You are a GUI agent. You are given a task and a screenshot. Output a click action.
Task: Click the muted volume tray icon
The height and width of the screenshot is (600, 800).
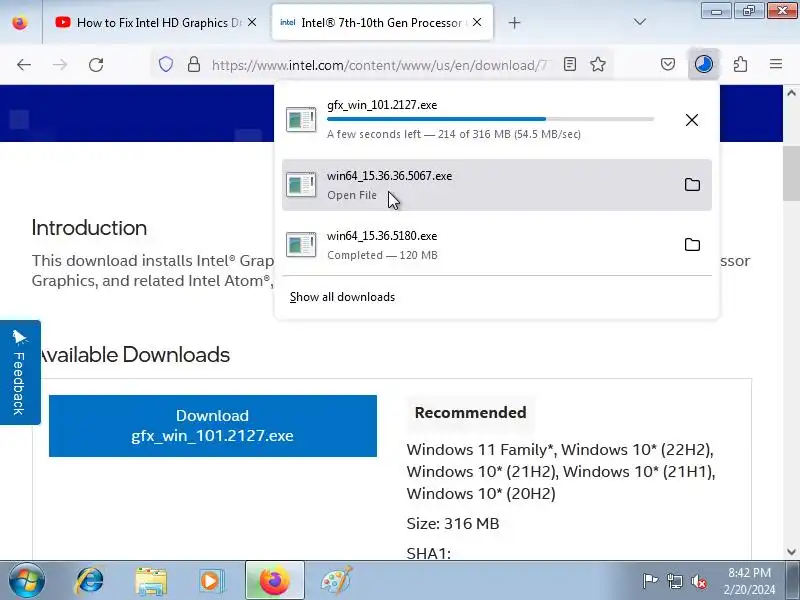698,581
